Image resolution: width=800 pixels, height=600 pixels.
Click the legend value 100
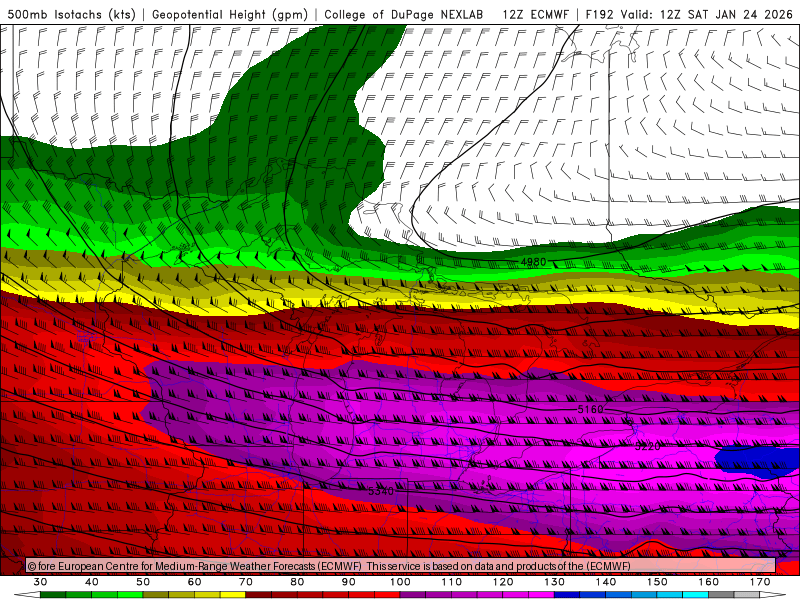click(x=400, y=582)
